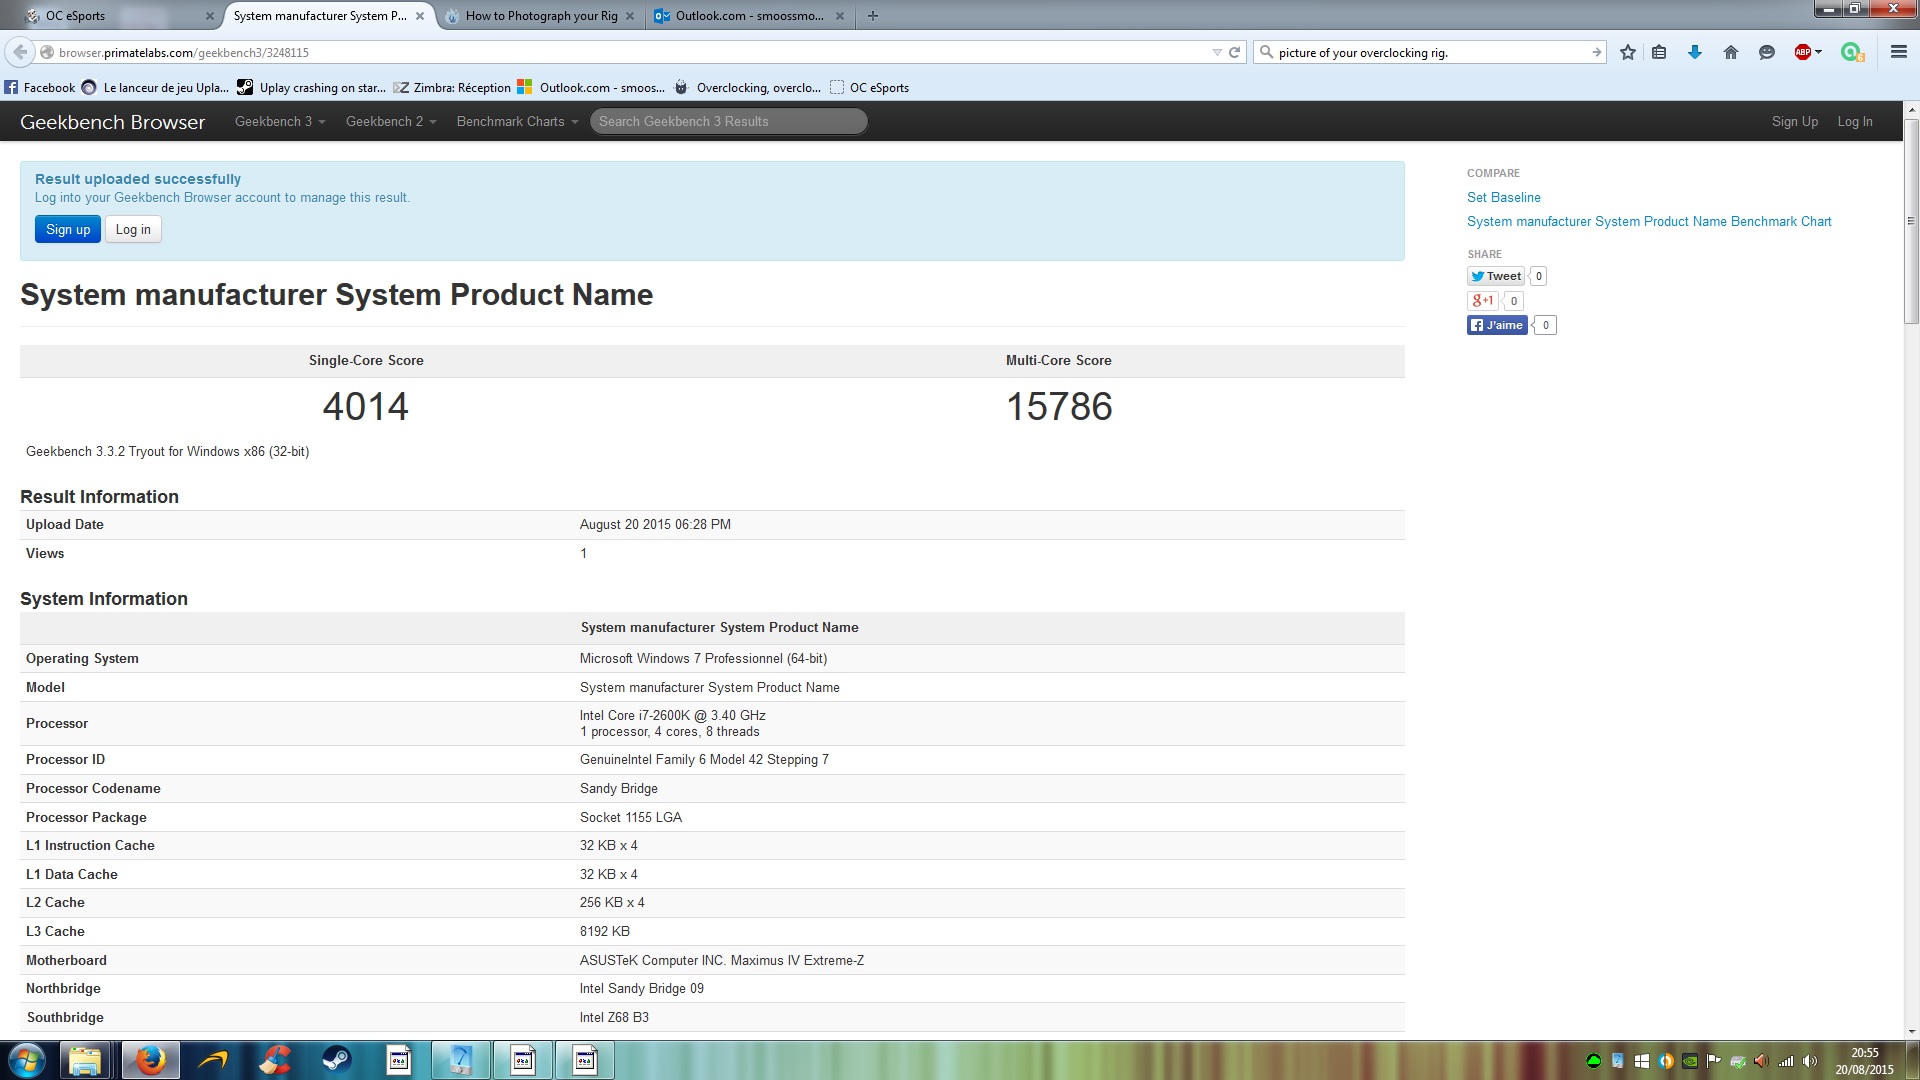The width and height of the screenshot is (1920, 1080).
Task: Open Uplay crashing on star... bookmark
Action: [x=311, y=88]
